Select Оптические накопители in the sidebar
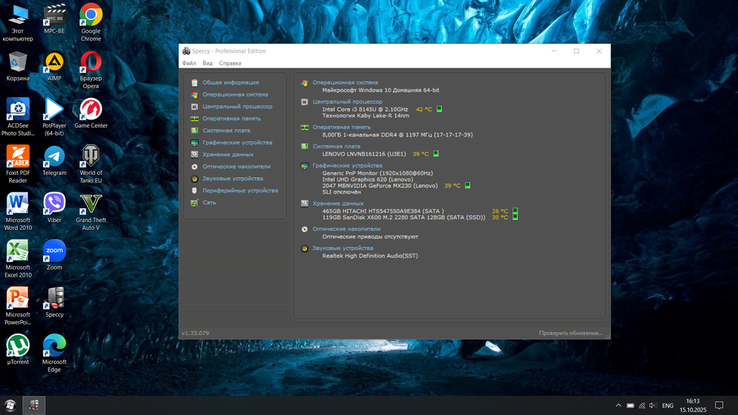This screenshot has height=415, width=738. click(x=236, y=167)
